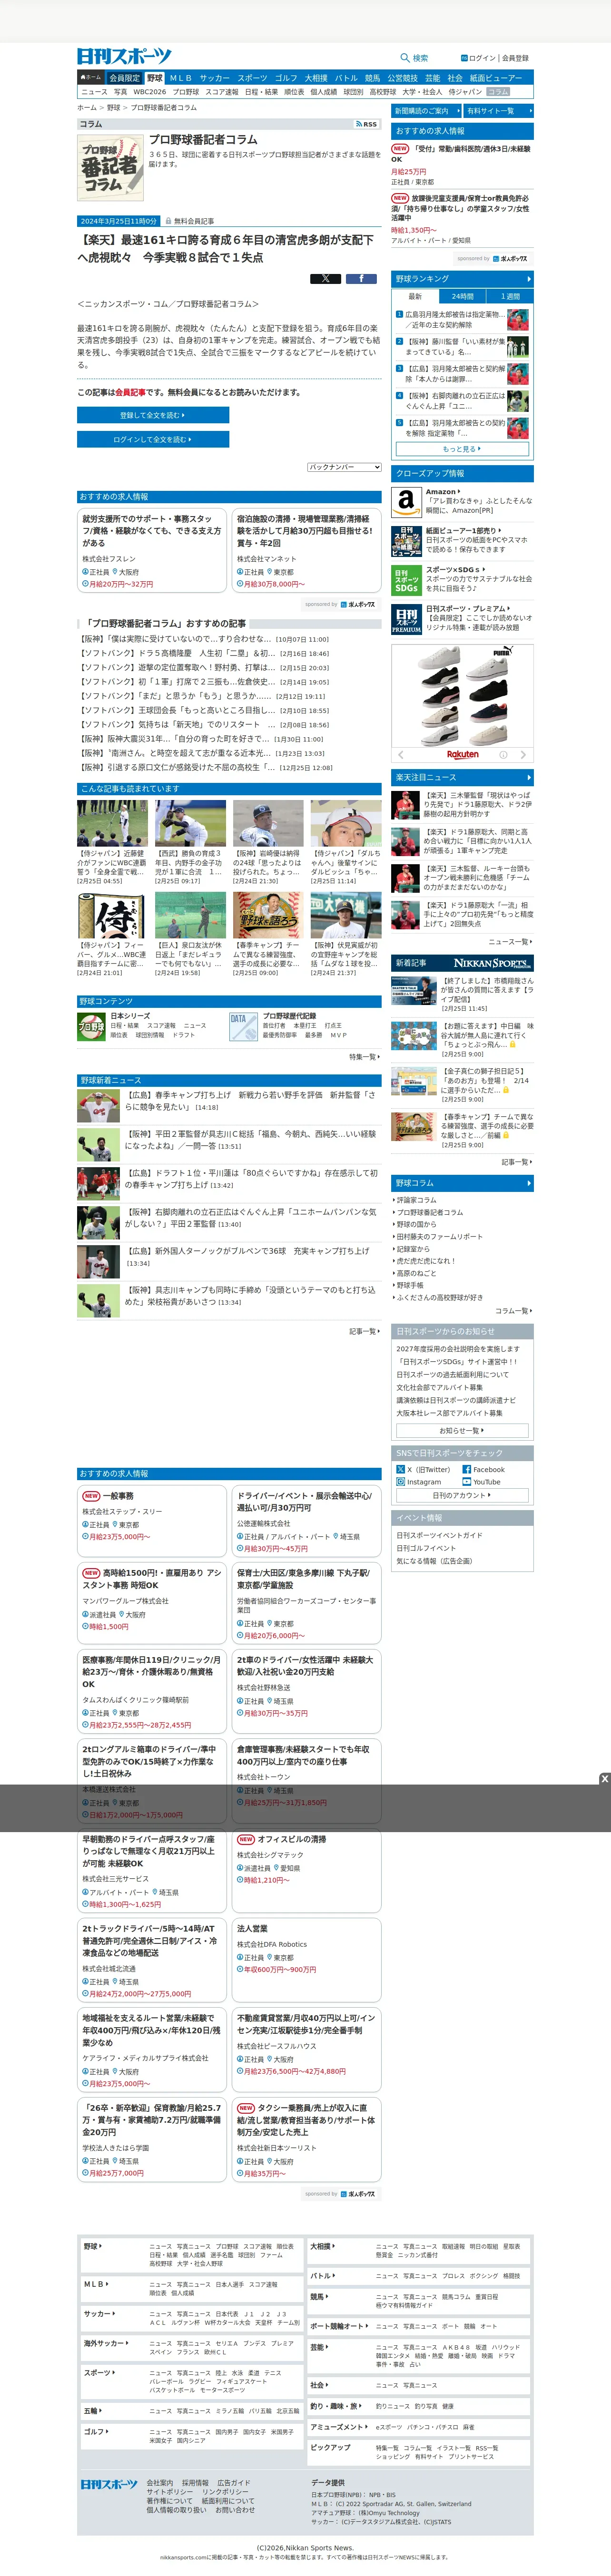This screenshot has width=611, height=2576.
Task: Expand the 楽天注目ニュース header arrow
Action: click(x=528, y=777)
